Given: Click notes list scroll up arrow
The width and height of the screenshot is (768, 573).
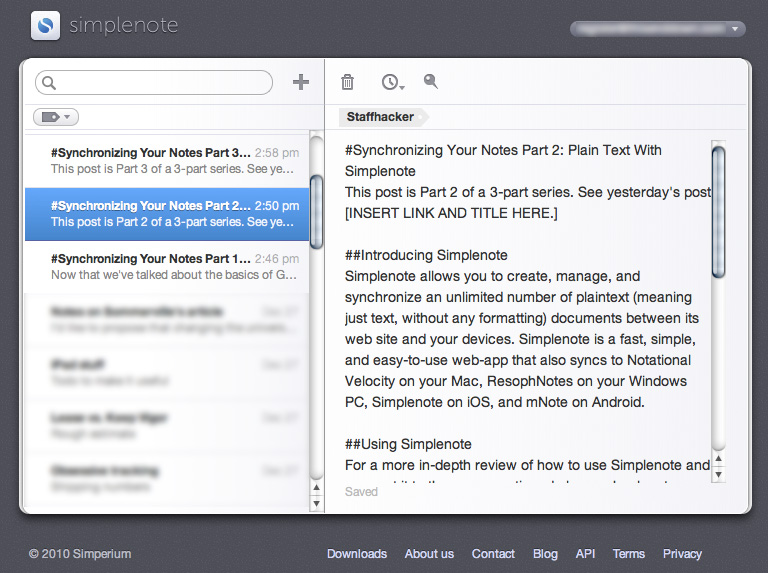Looking at the screenshot, I should click(x=316, y=488).
